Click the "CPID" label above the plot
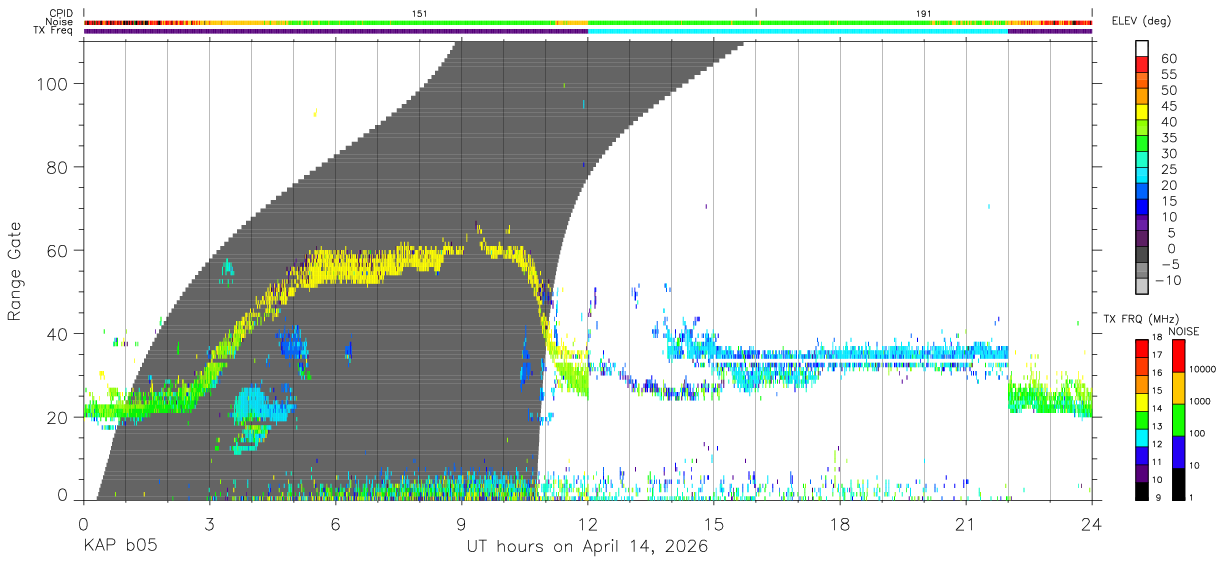The height and width of the screenshot is (567, 1228). pos(61,13)
